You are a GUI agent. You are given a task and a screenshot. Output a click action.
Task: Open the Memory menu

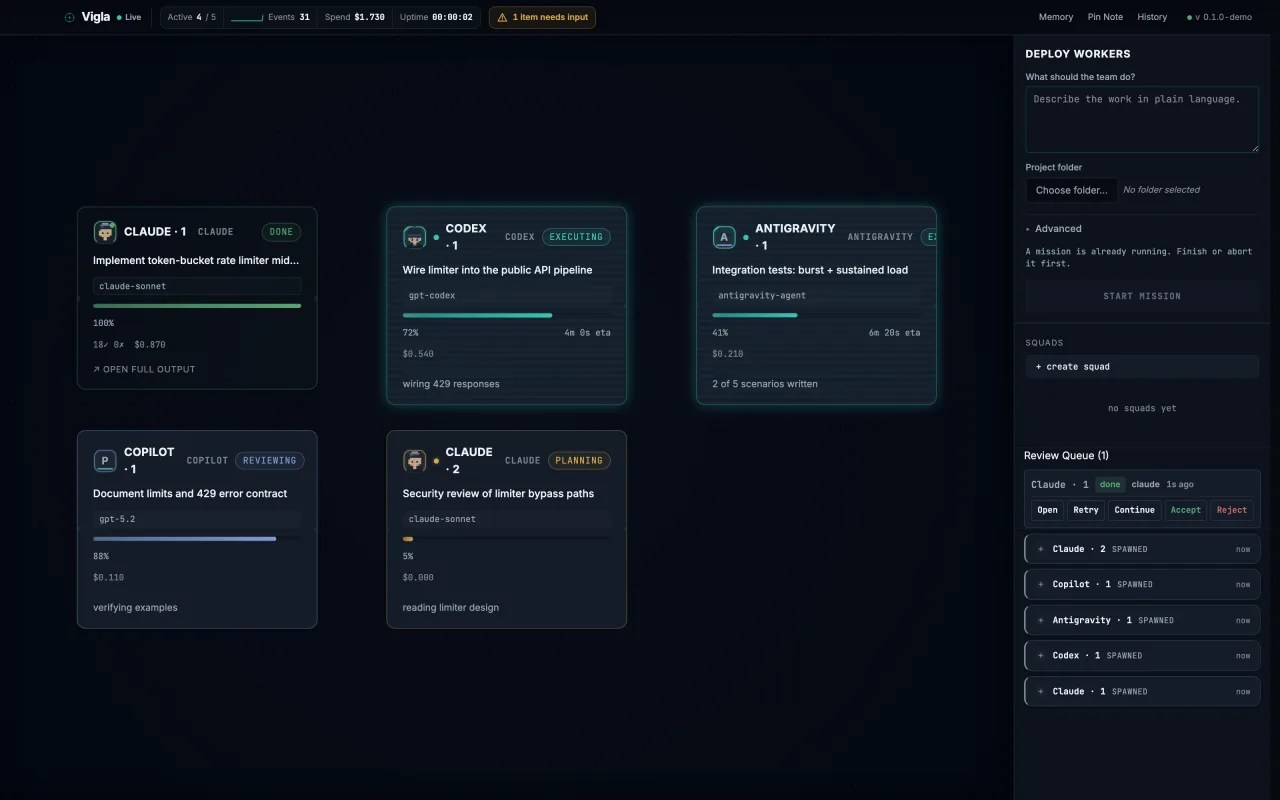pyautogui.click(x=1056, y=17)
